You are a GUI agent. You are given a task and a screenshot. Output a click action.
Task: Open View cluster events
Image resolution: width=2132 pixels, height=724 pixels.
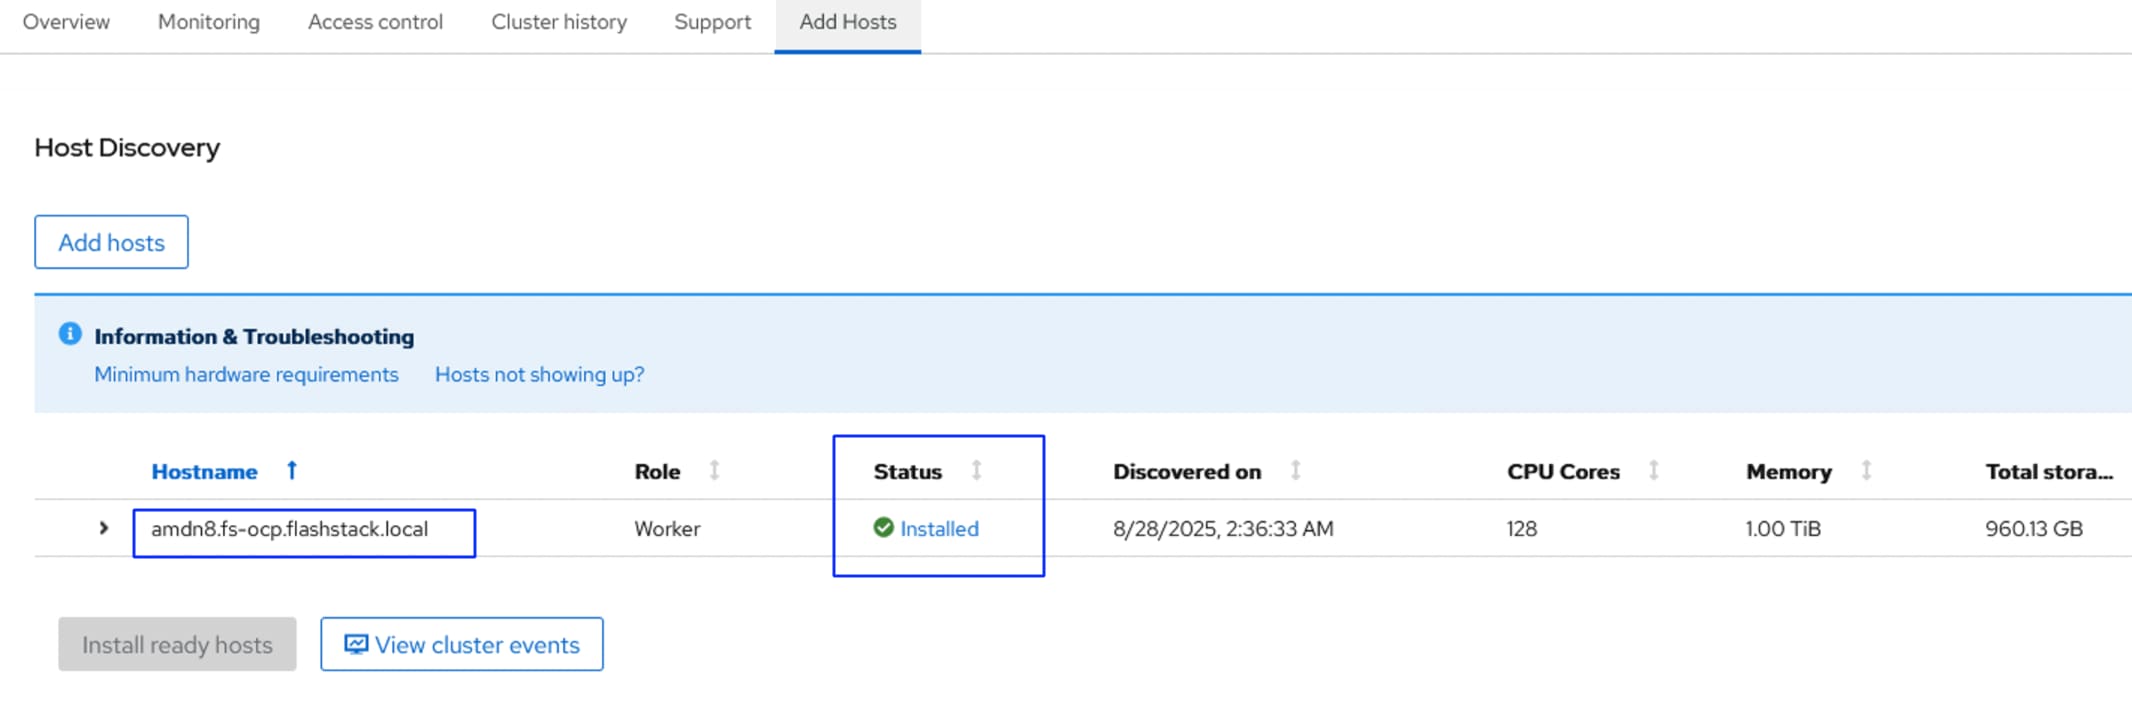click(x=462, y=645)
